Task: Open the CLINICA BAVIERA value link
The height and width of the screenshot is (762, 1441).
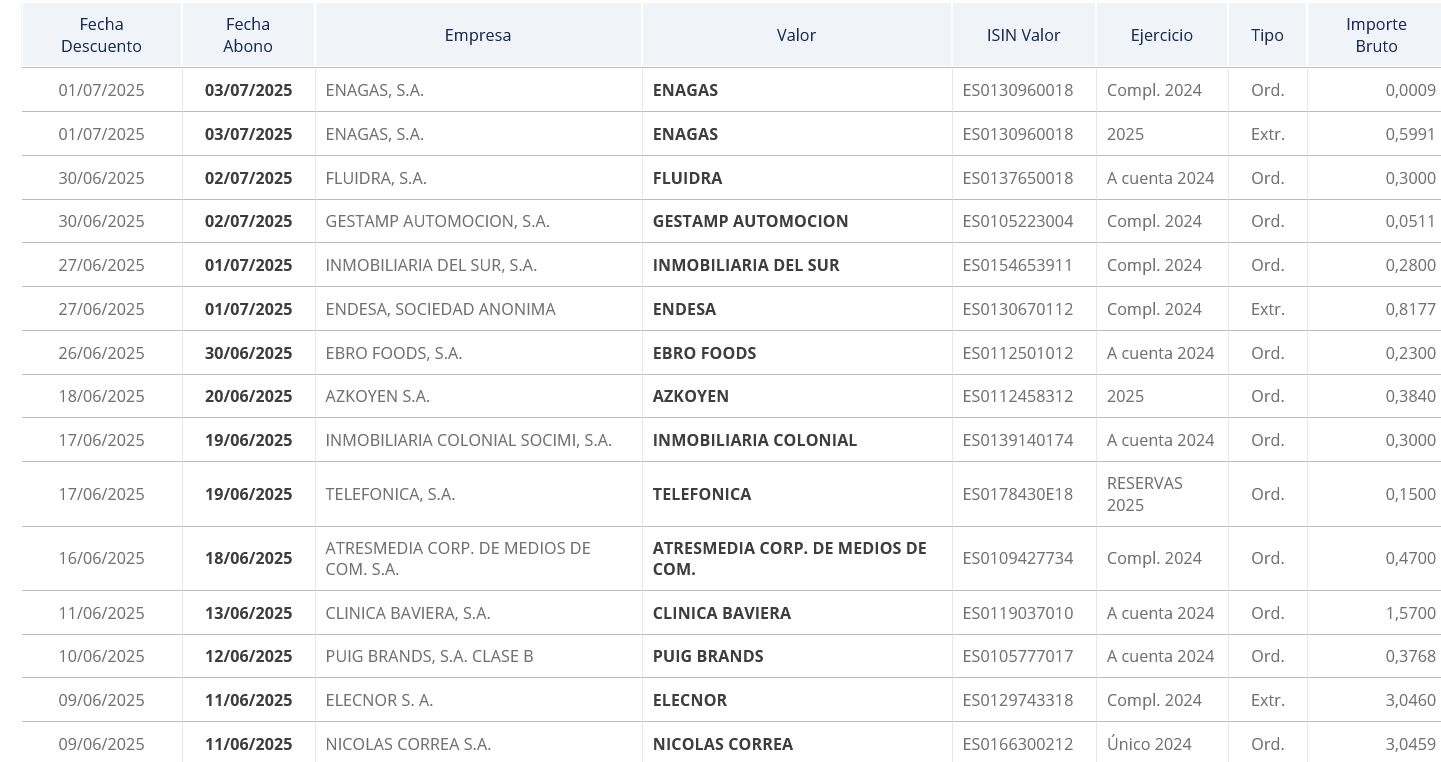Action: (722, 613)
